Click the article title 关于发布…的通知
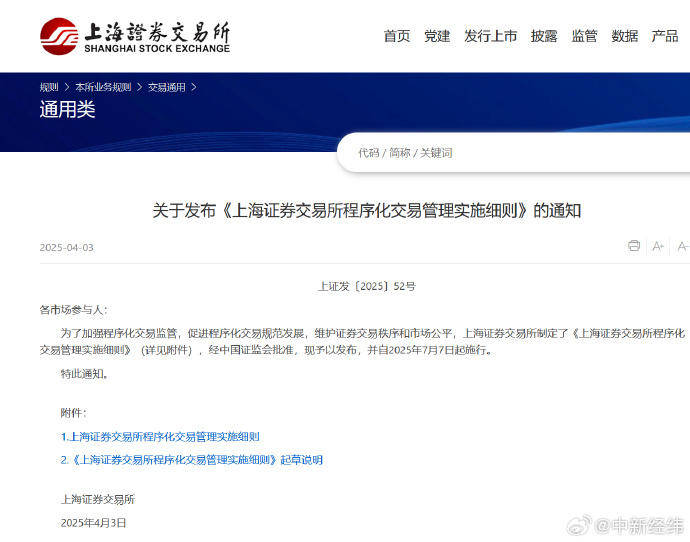690x542 pixels. pos(367,211)
